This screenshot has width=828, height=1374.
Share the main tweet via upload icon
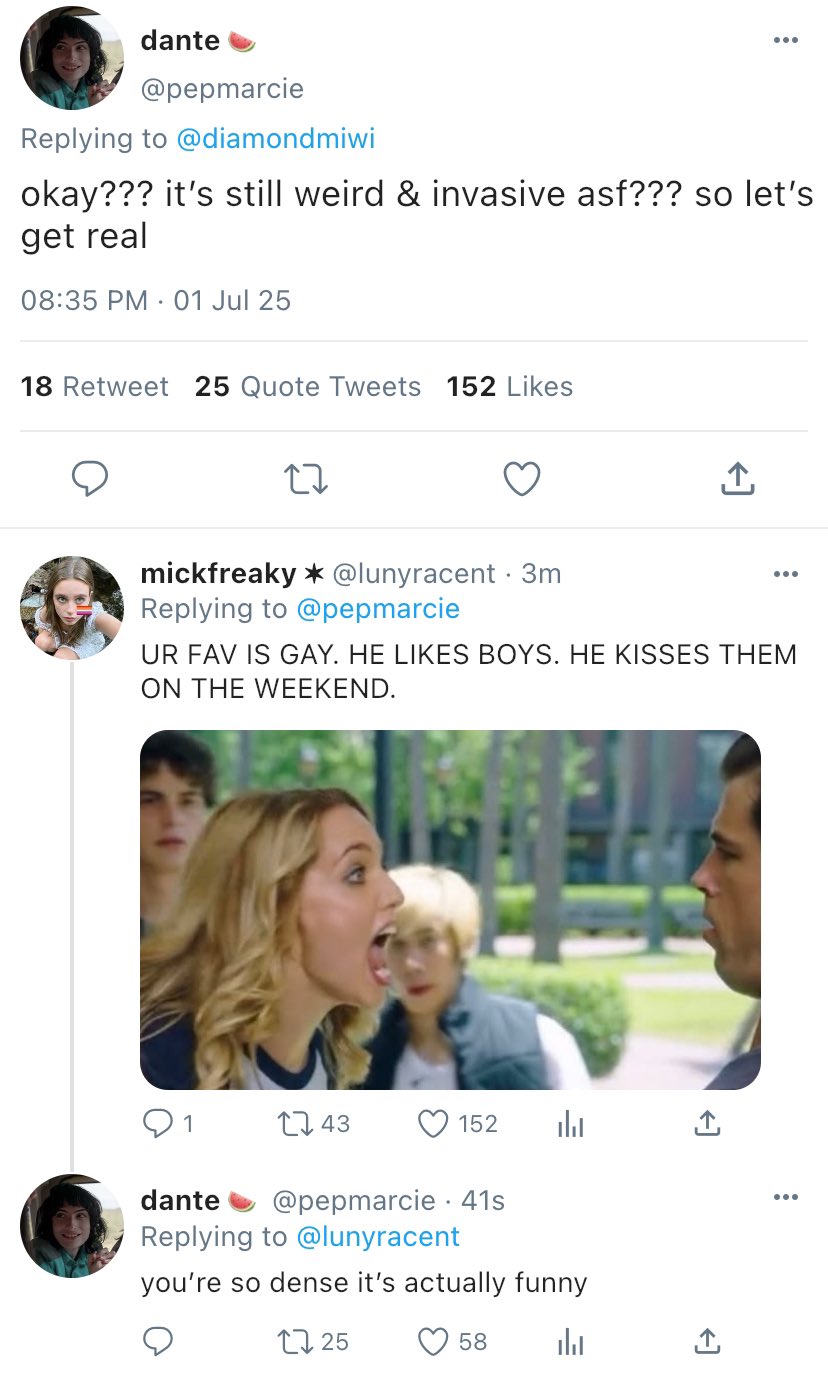[x=737, y=479]
